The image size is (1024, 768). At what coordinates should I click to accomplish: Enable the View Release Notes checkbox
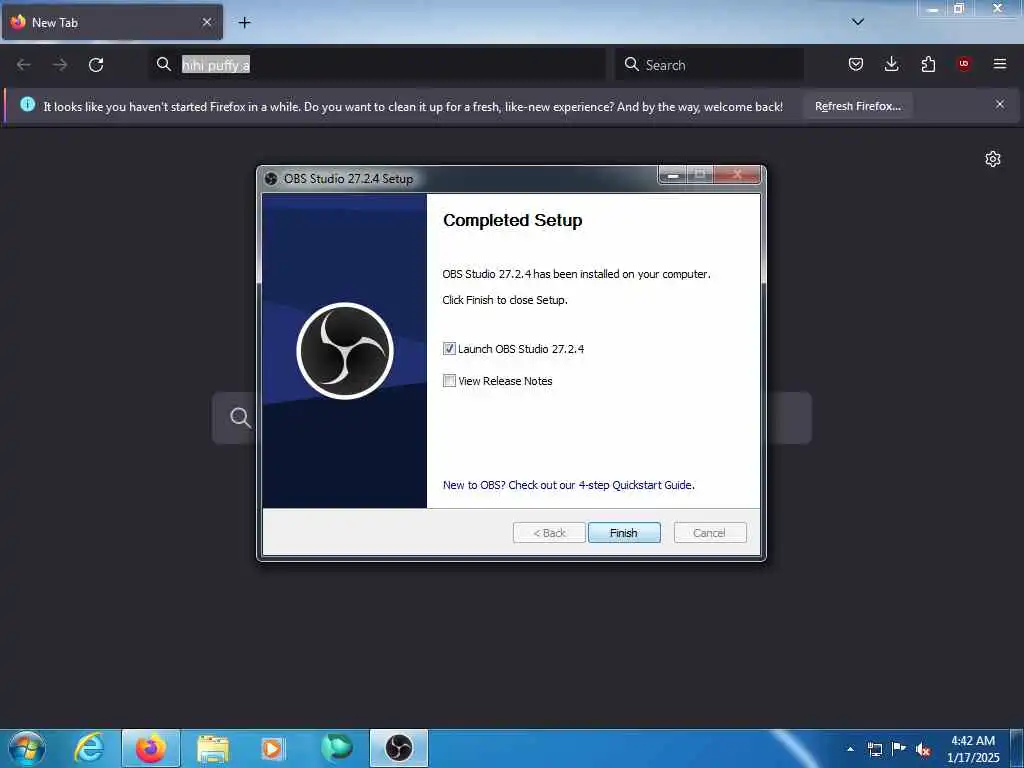point(449,381)
